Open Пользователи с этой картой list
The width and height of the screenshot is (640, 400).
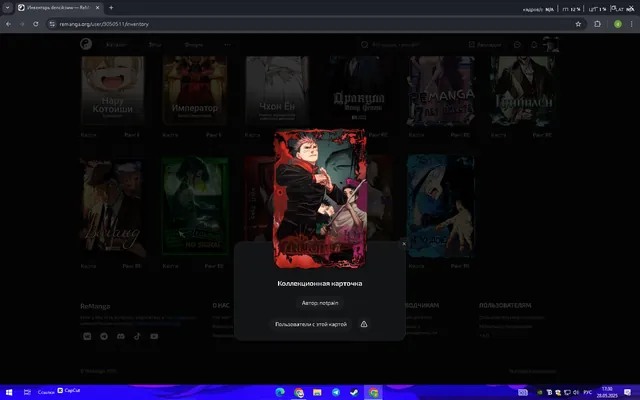(311, 324)
